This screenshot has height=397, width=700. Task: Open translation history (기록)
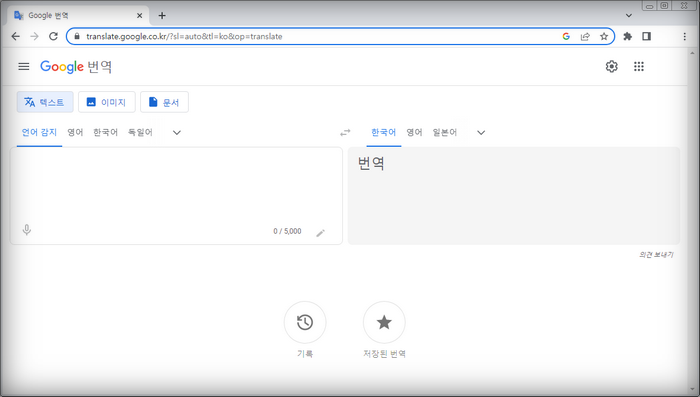click(305, 322)
